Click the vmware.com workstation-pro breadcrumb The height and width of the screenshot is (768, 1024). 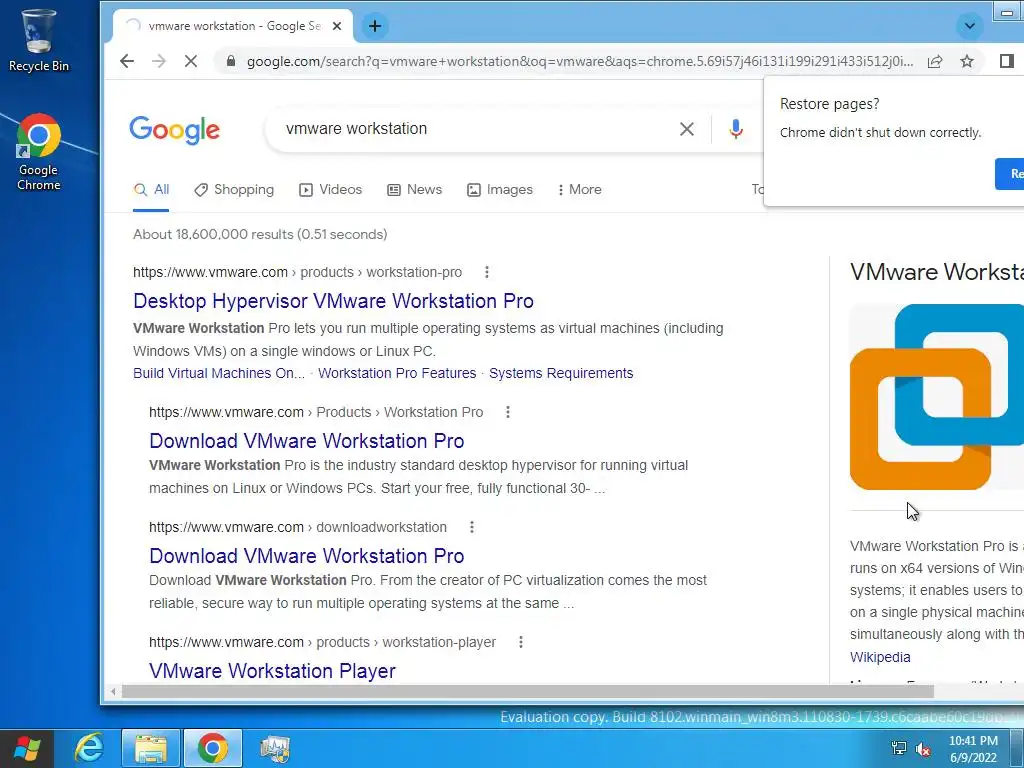pos(297,272)
